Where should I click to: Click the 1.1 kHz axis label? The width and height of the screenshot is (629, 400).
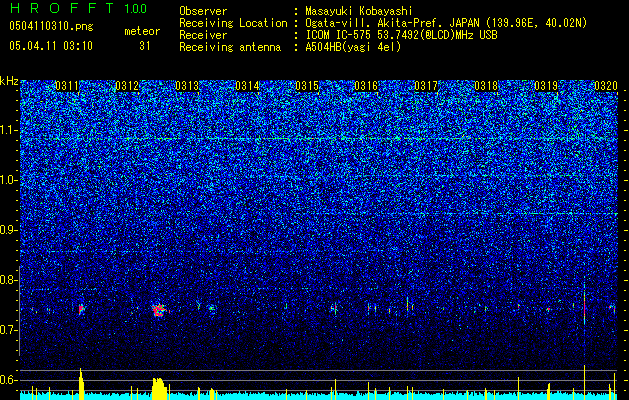pos(9,130)
